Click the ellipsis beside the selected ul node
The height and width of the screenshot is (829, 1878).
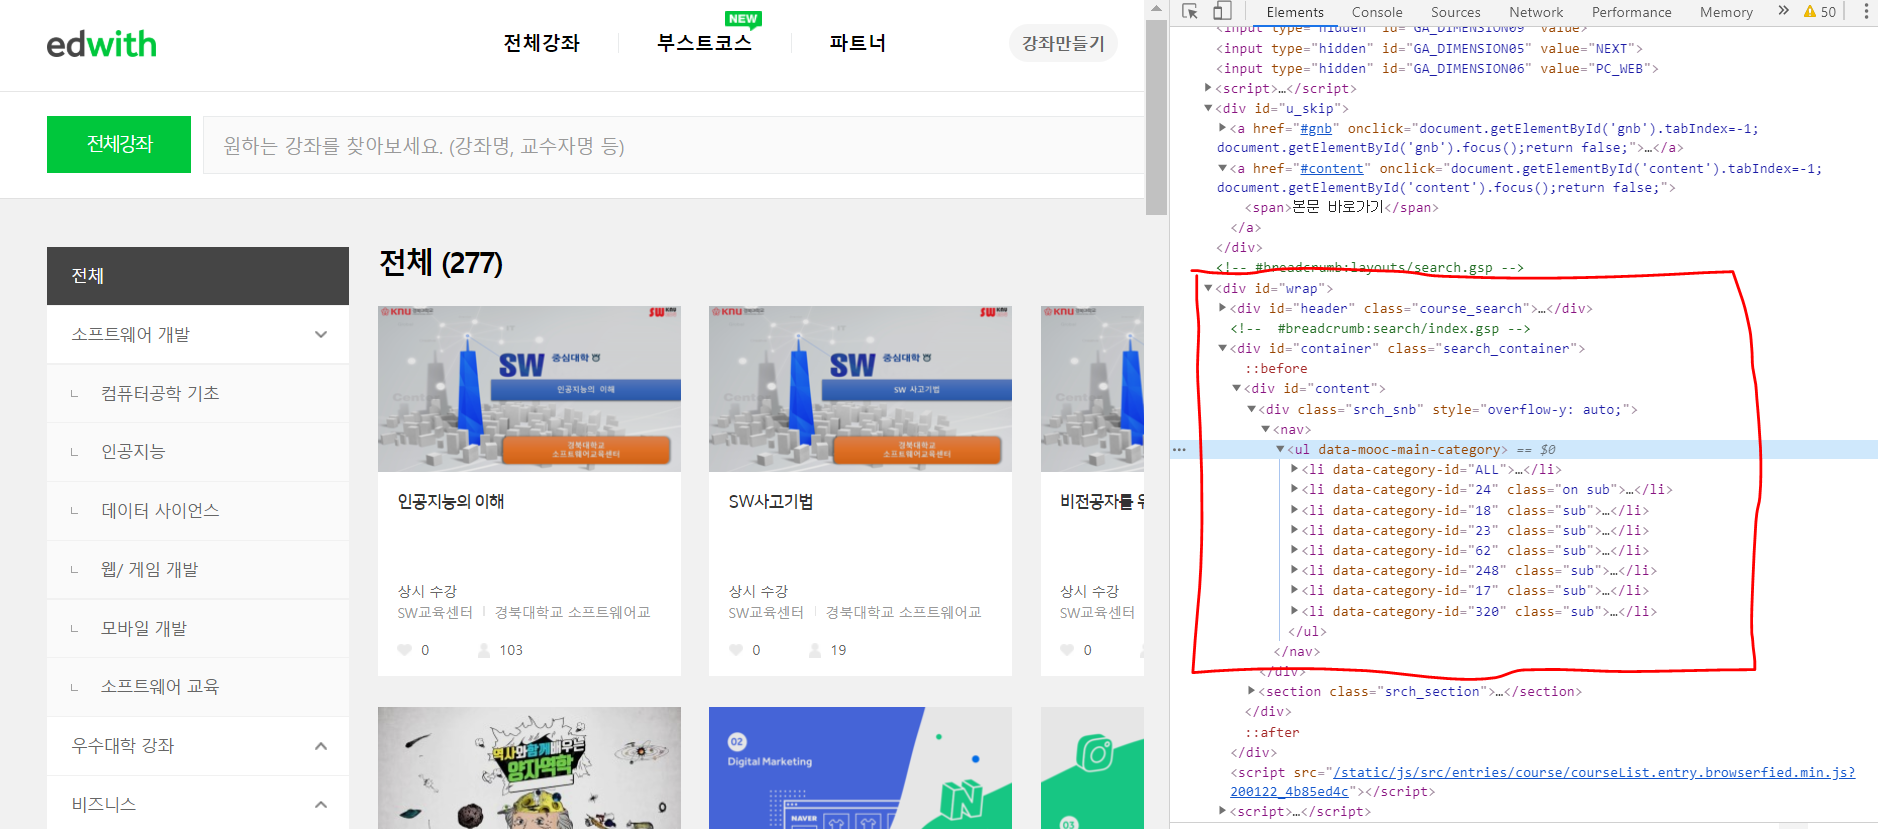(x=1179, y=450)
